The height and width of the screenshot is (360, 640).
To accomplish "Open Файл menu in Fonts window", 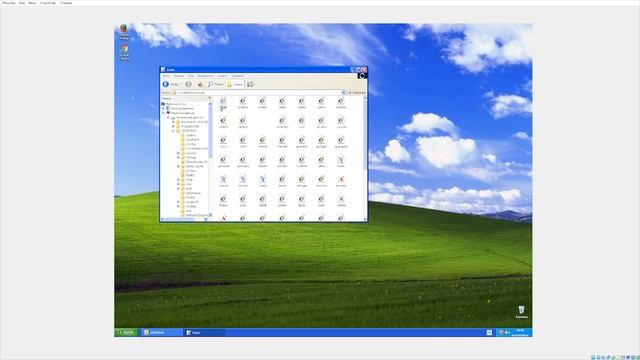I will 166,76.
